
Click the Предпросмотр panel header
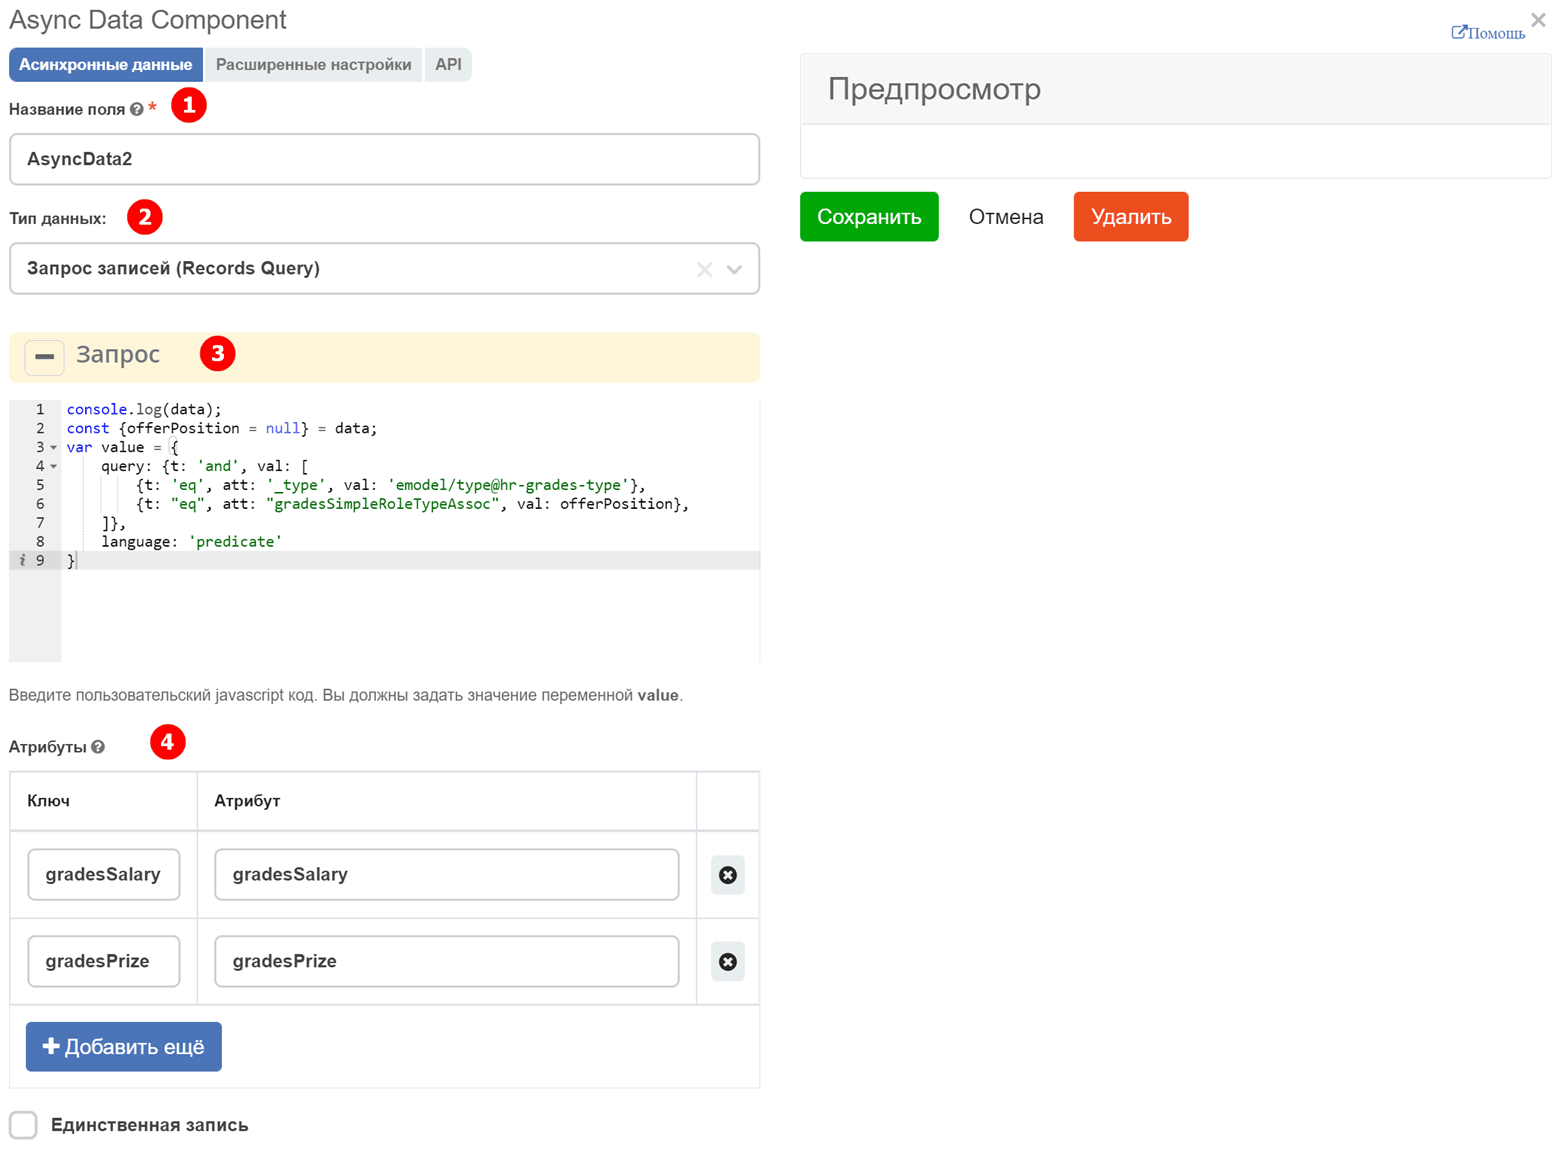(x=1176, y=89)
